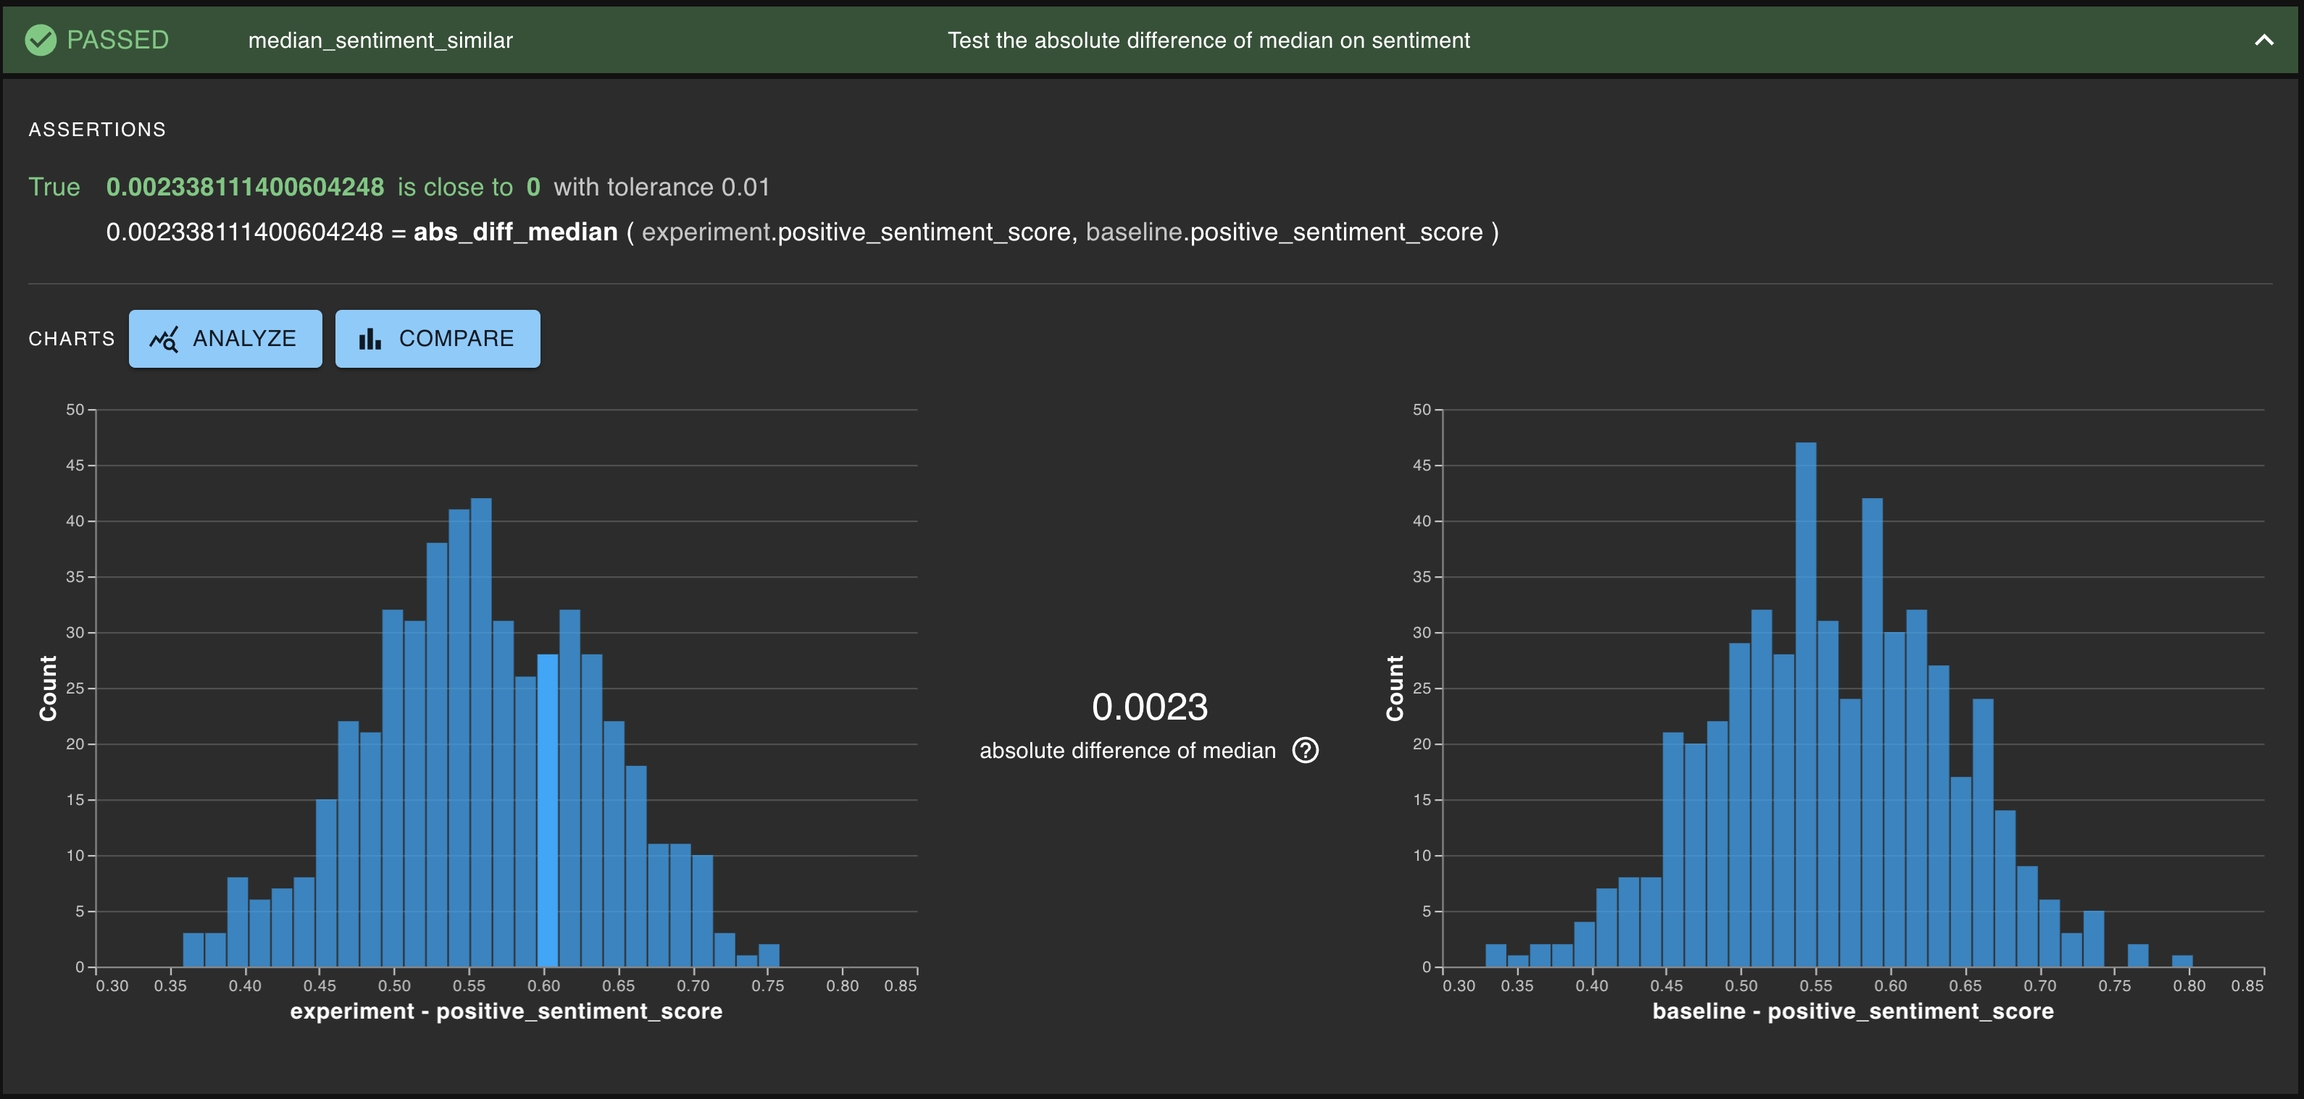This screenshot has width=2304, height=1099.
Task: Click the rightmost bar near 0.80 in baseline
Action: [x=2182, y=961]
